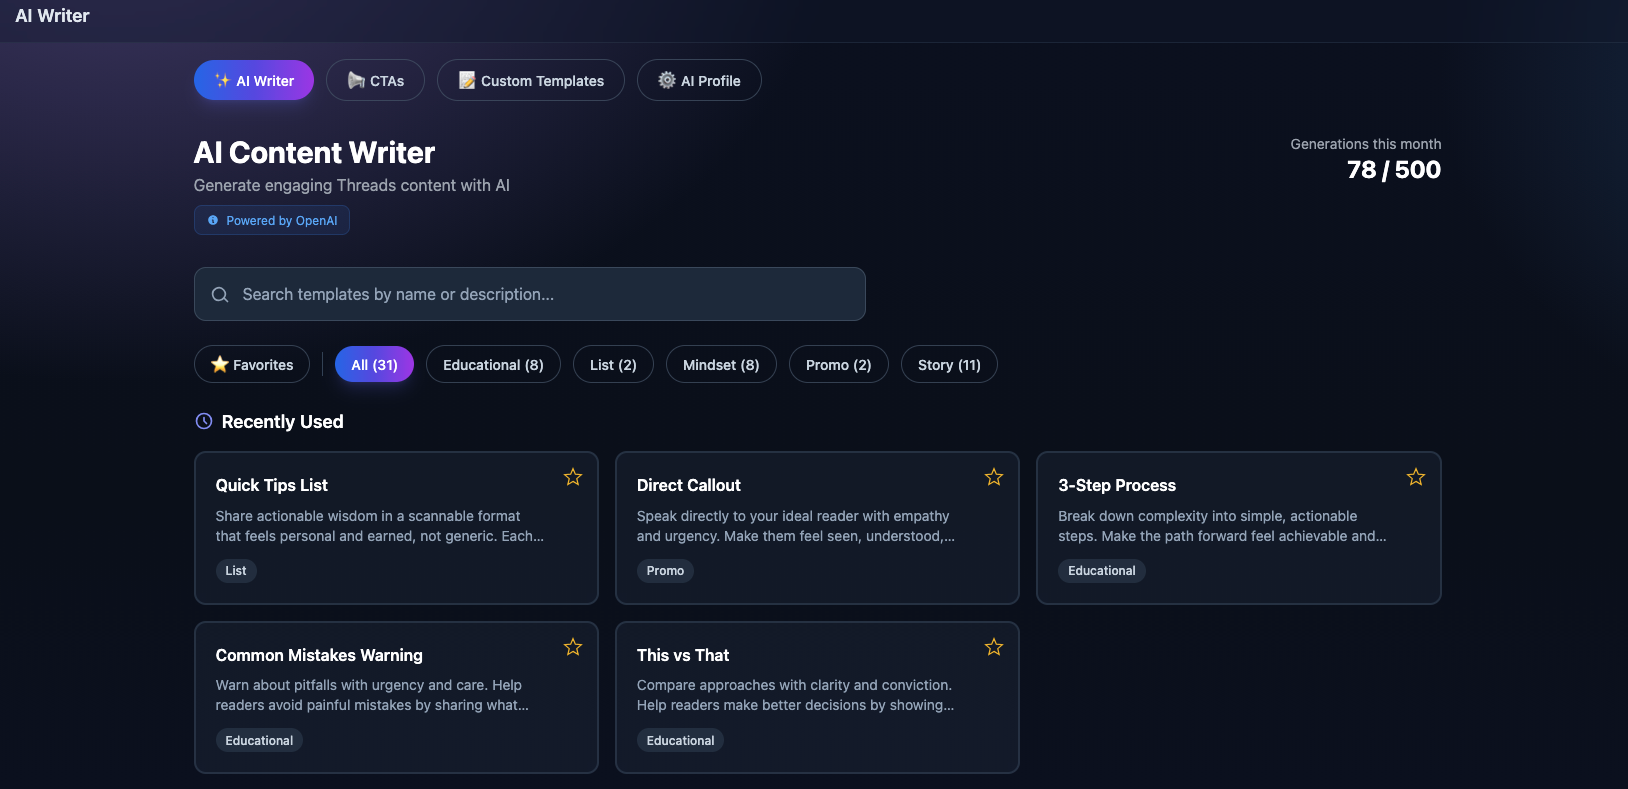Click the template search field

(529, 294)
